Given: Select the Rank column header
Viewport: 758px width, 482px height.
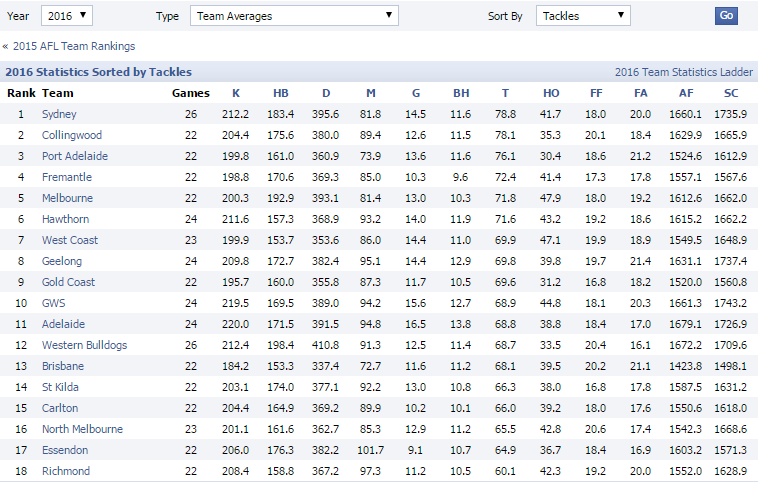Looking at the screenshot, I should click(x=21, y=93).
